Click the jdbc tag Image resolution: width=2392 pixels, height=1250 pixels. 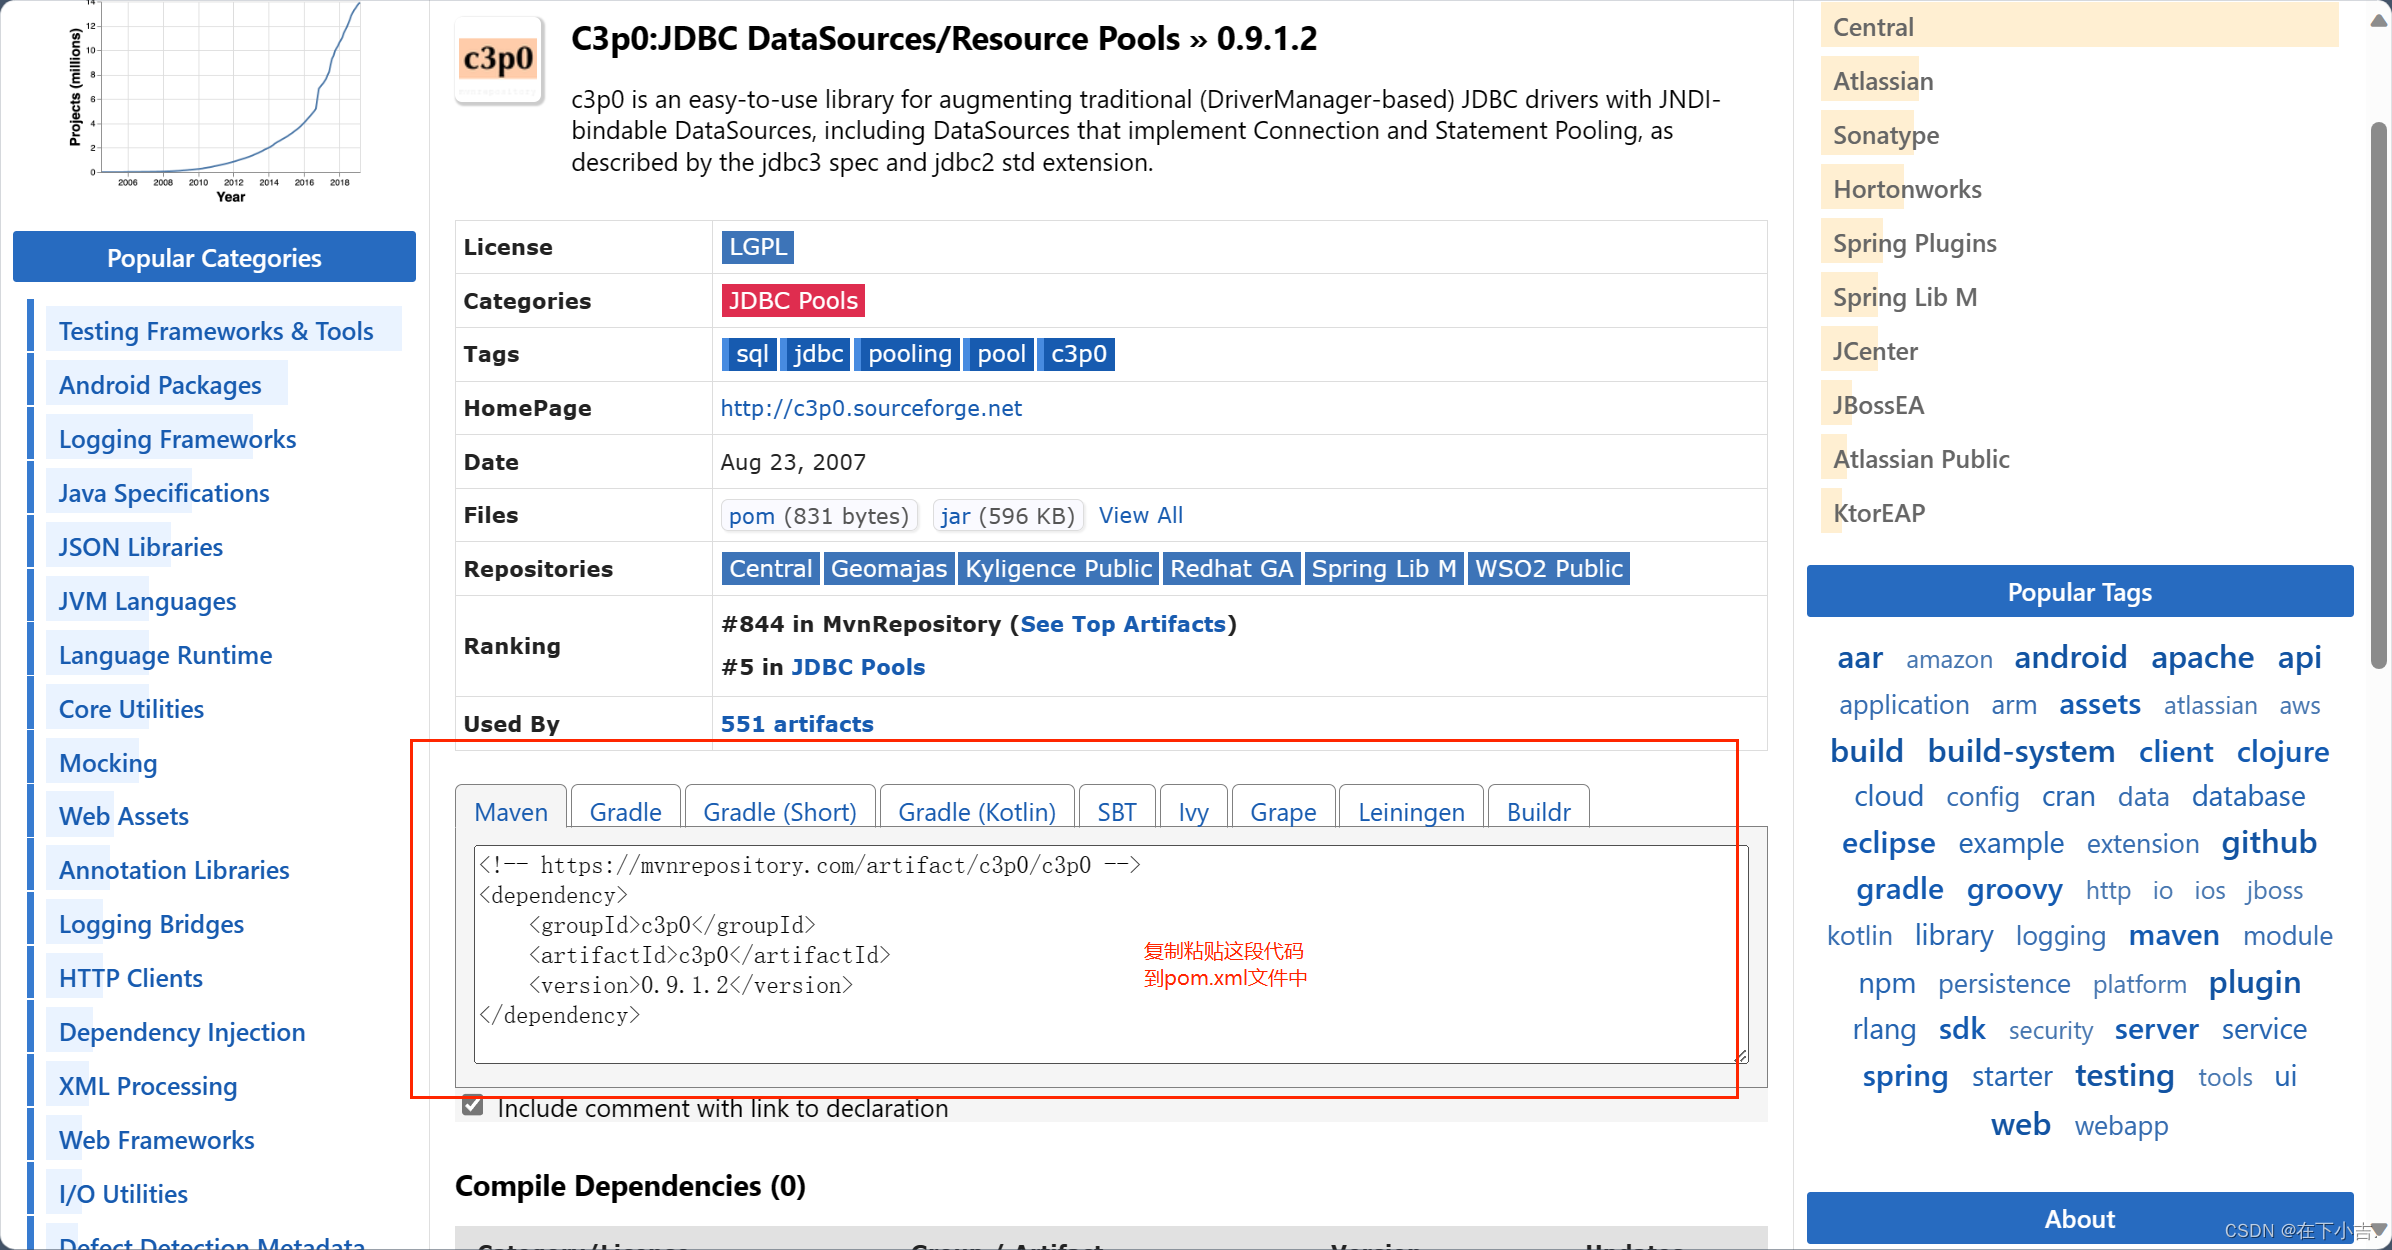click(x=817, y=354)
